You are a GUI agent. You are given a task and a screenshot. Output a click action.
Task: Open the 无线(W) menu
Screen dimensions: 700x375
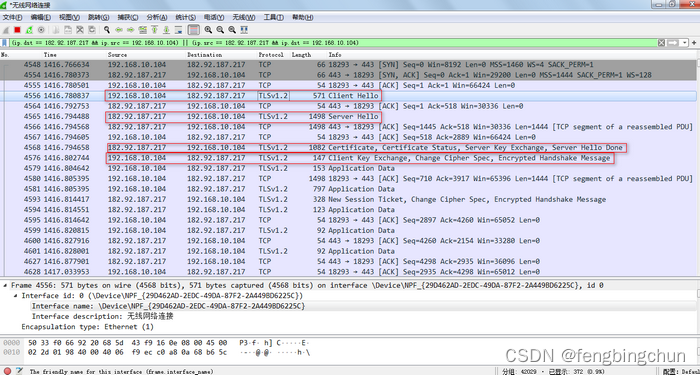[x=243, y=17]
